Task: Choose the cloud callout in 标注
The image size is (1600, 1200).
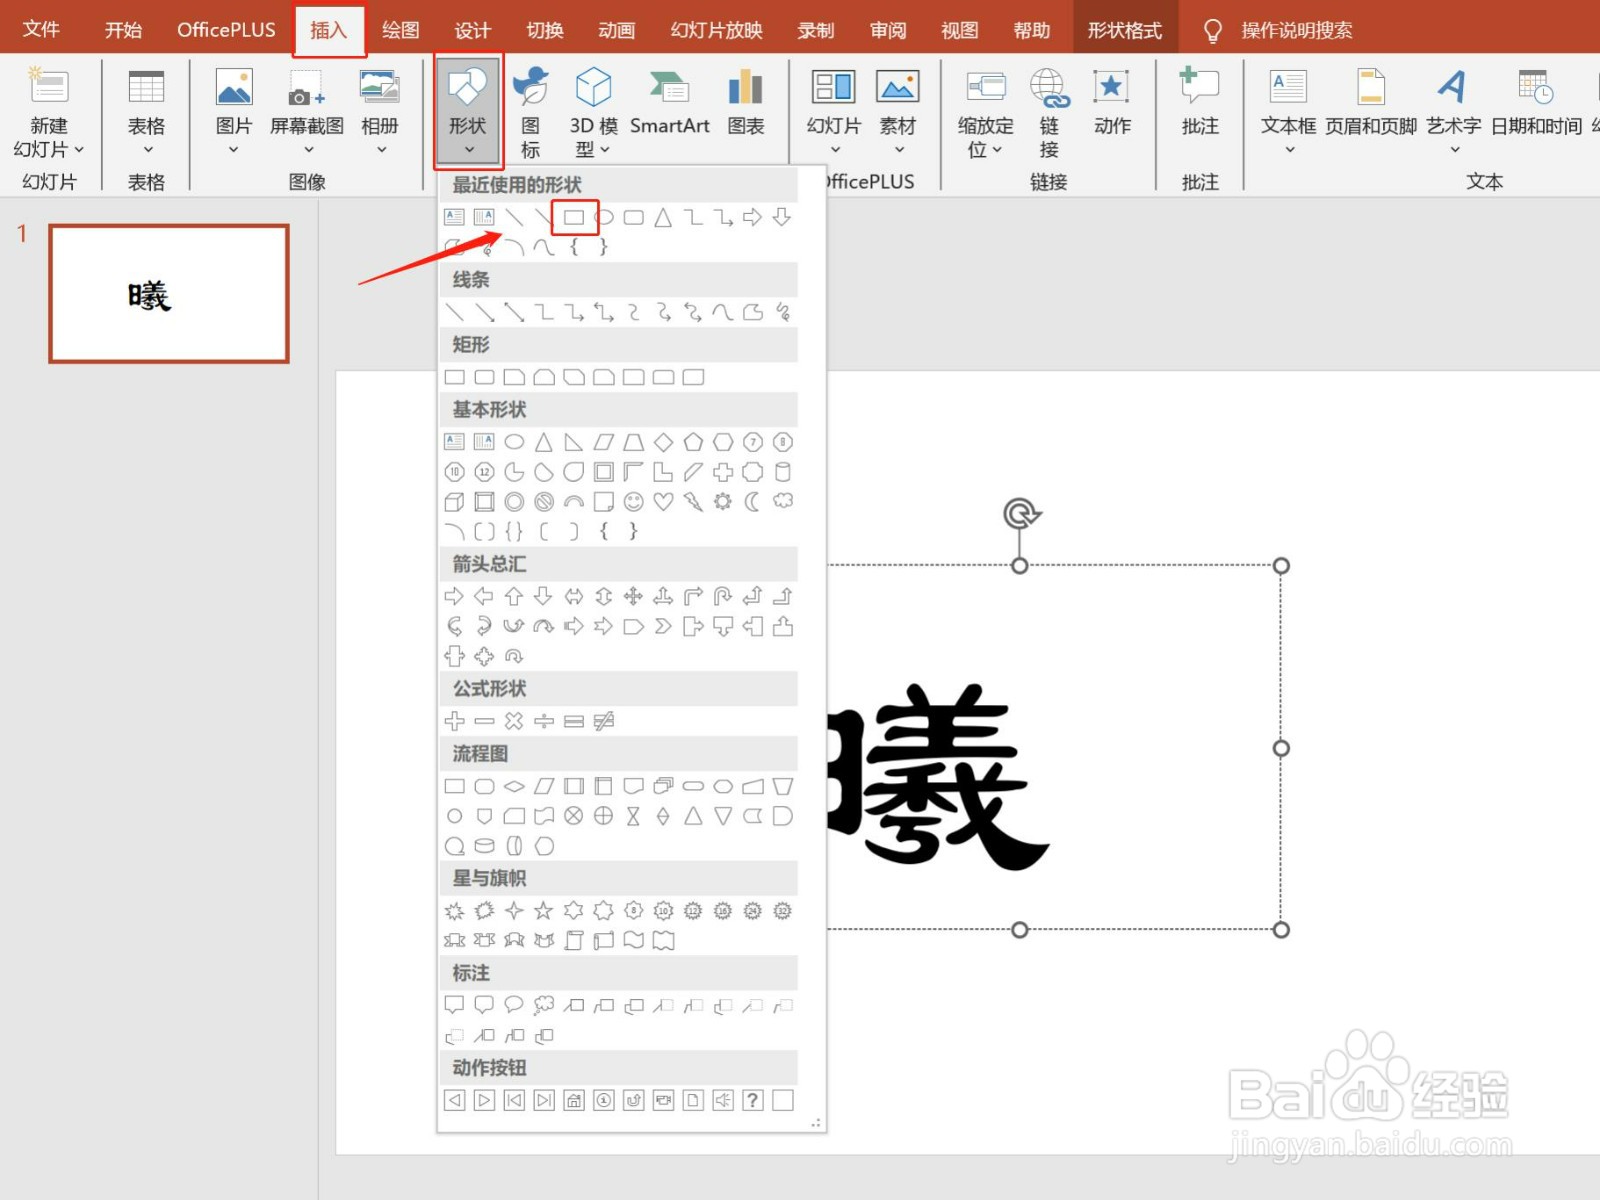Action: [x=544, y=1005]
